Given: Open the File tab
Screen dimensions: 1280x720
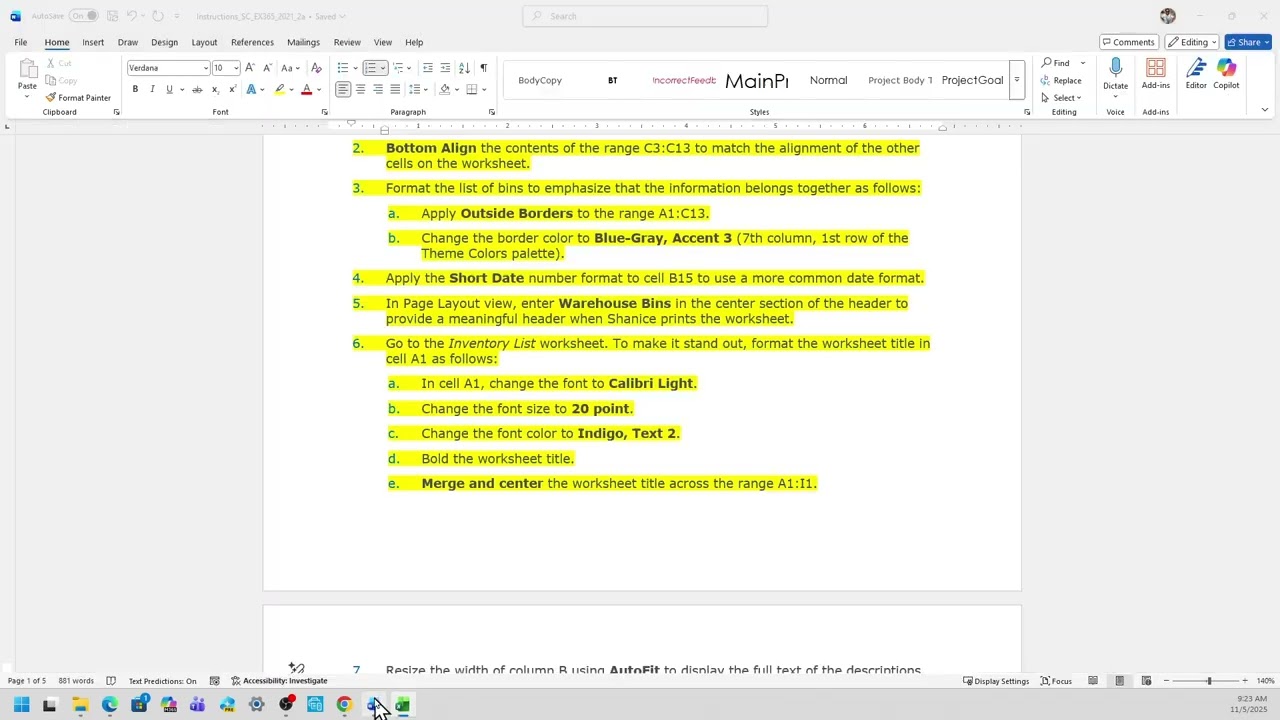Looking at the screenshot, I should click(x=20, y=42).
